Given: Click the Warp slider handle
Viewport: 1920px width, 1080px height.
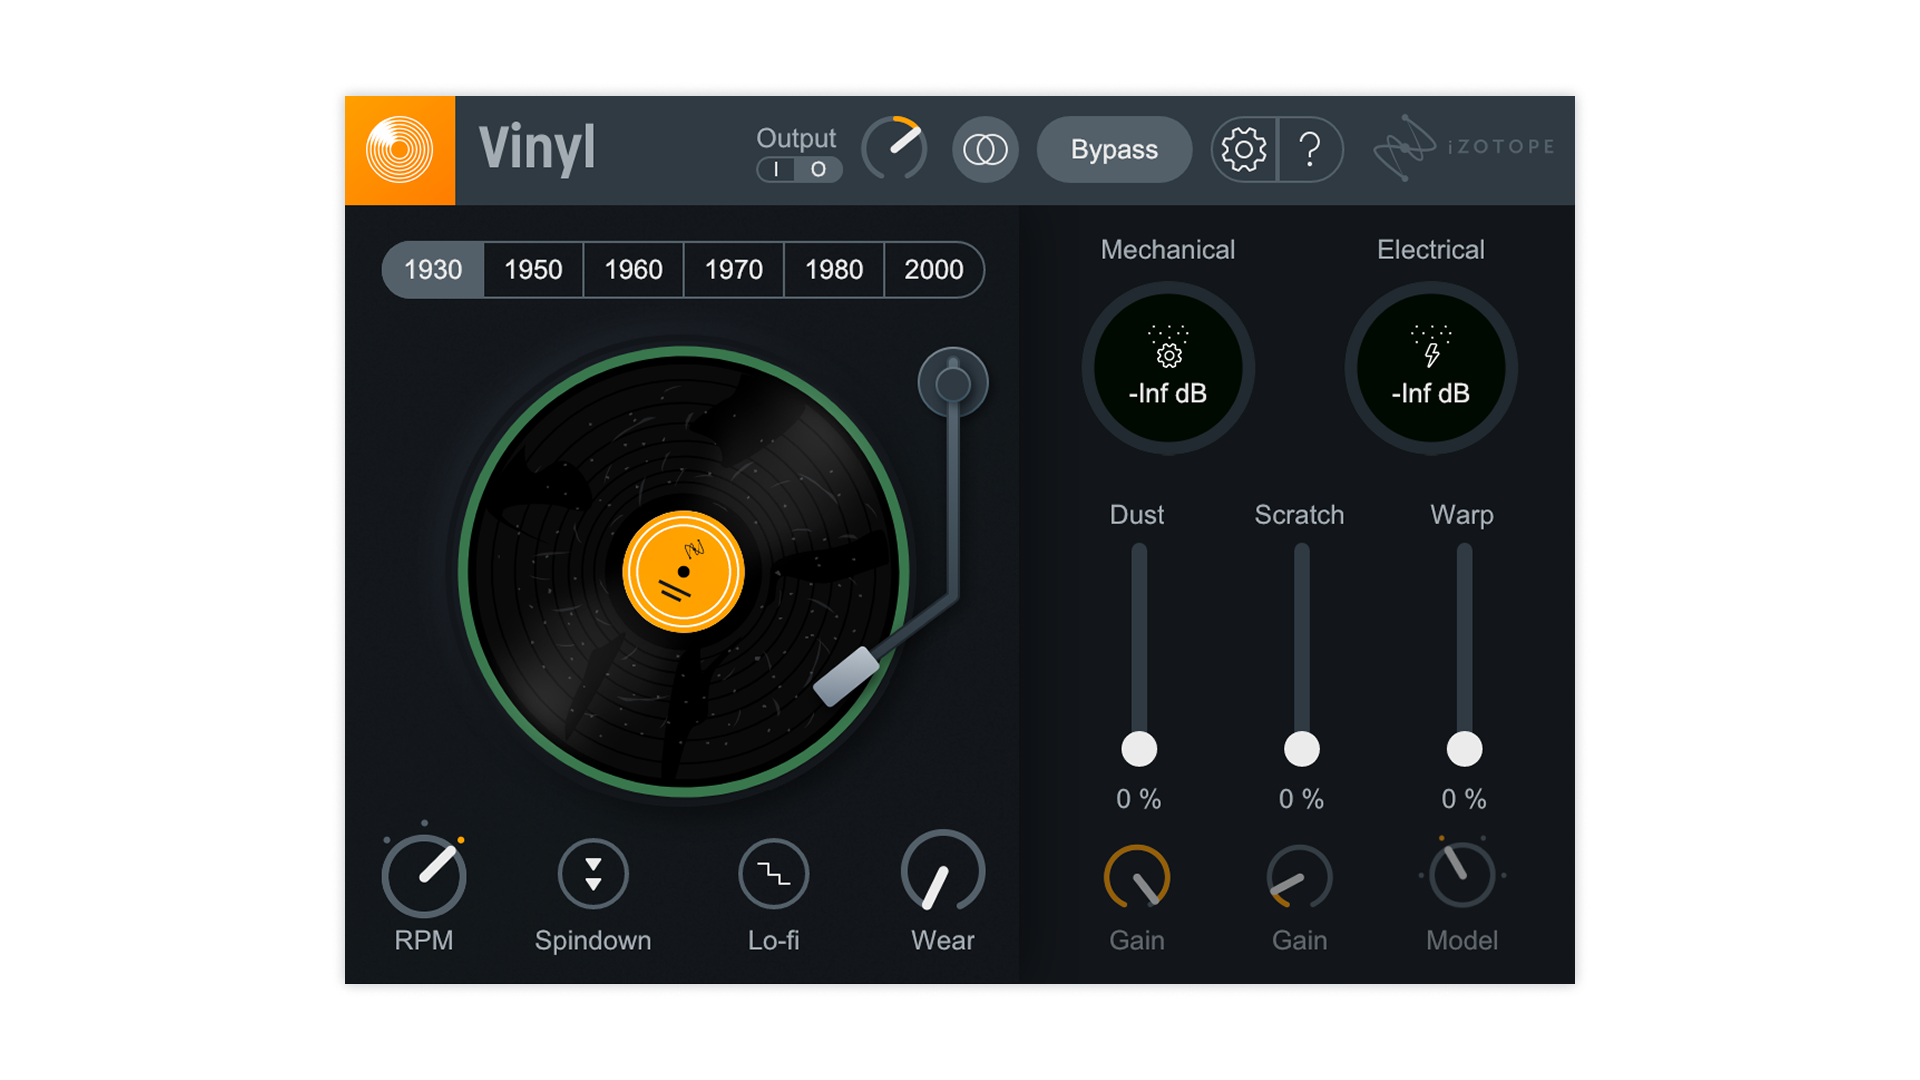Looking at the screenshot, I should pyautogui.click(x=1464, y=749).
